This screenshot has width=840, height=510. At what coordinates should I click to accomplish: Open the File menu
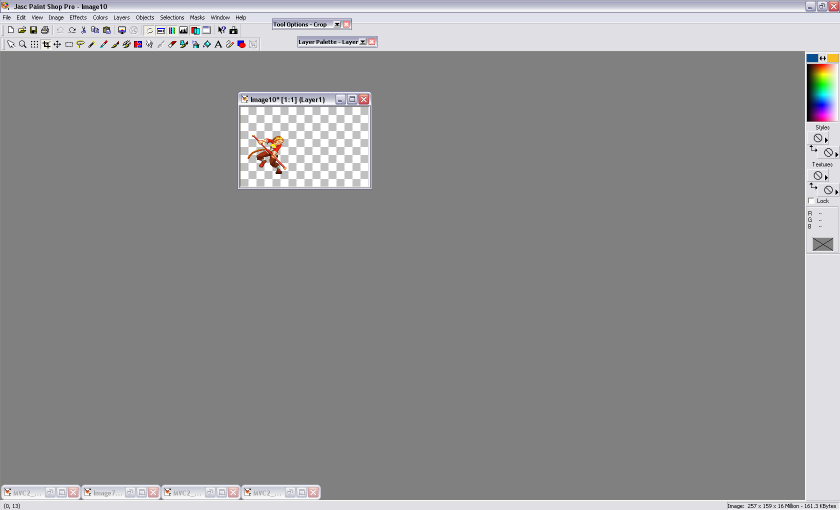[x=7, y=17]
